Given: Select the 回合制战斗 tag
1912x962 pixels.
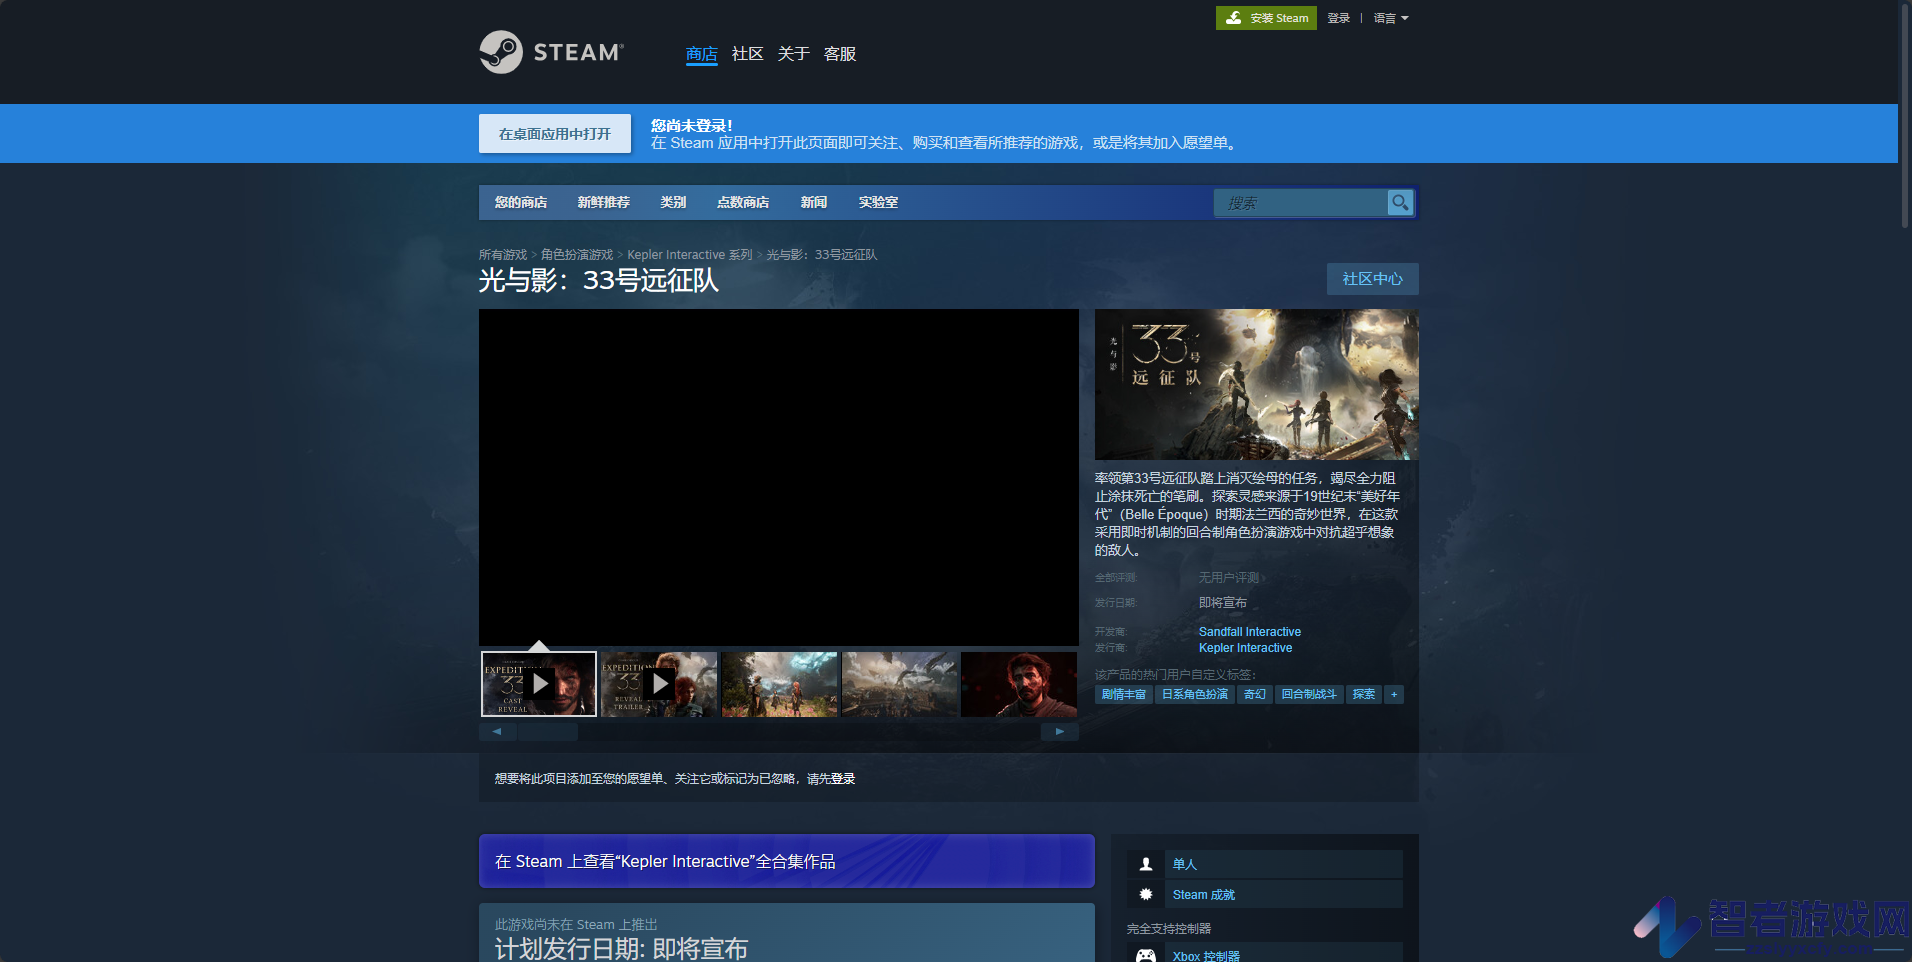Looking at the screenshot, I should coord(1309,694).
